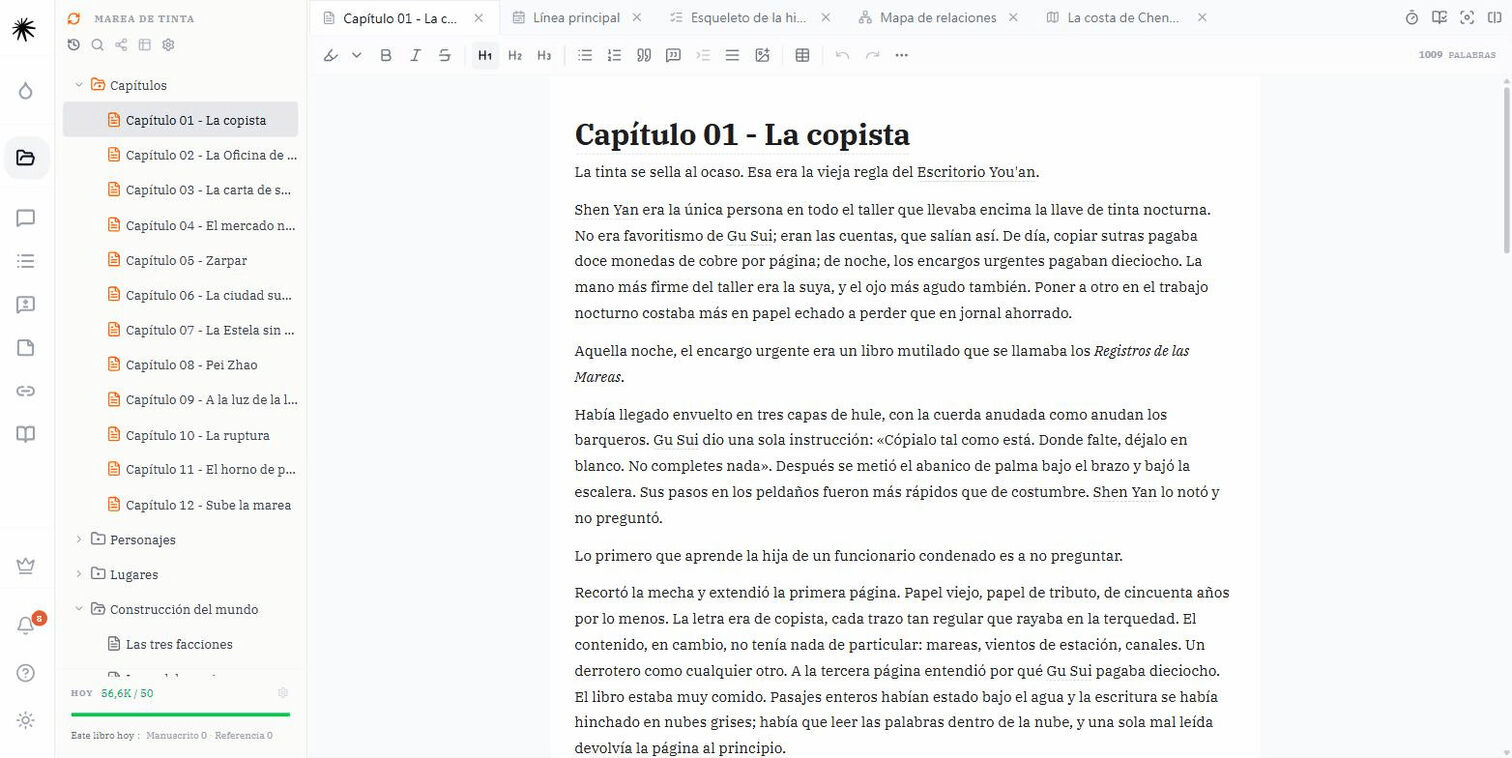Toggle bold formatting in the toolbar
This screenshot has width=1512, height=758.
tap(386, 55)
